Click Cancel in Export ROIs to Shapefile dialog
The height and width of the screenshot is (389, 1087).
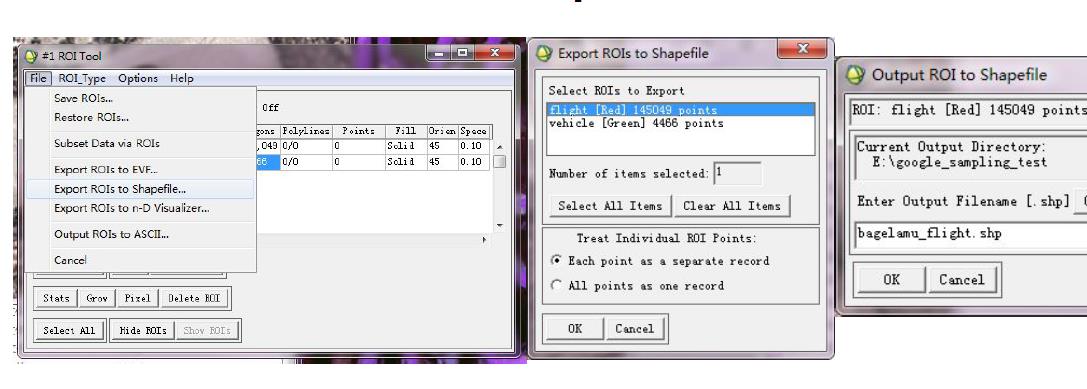coord(634,329)
